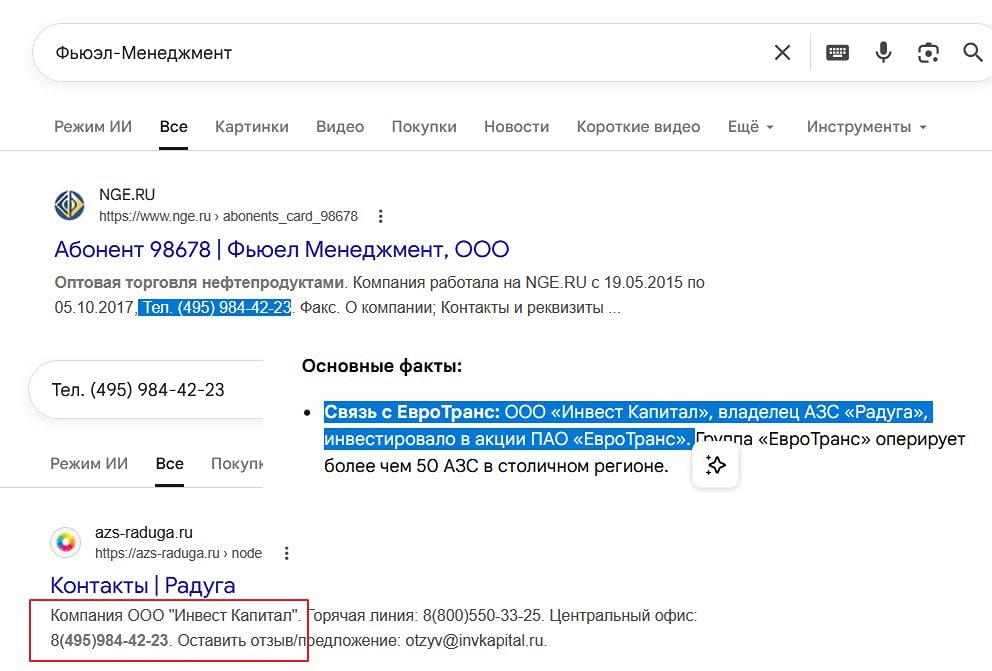Go to the "Короткие видео" tab

638,127
